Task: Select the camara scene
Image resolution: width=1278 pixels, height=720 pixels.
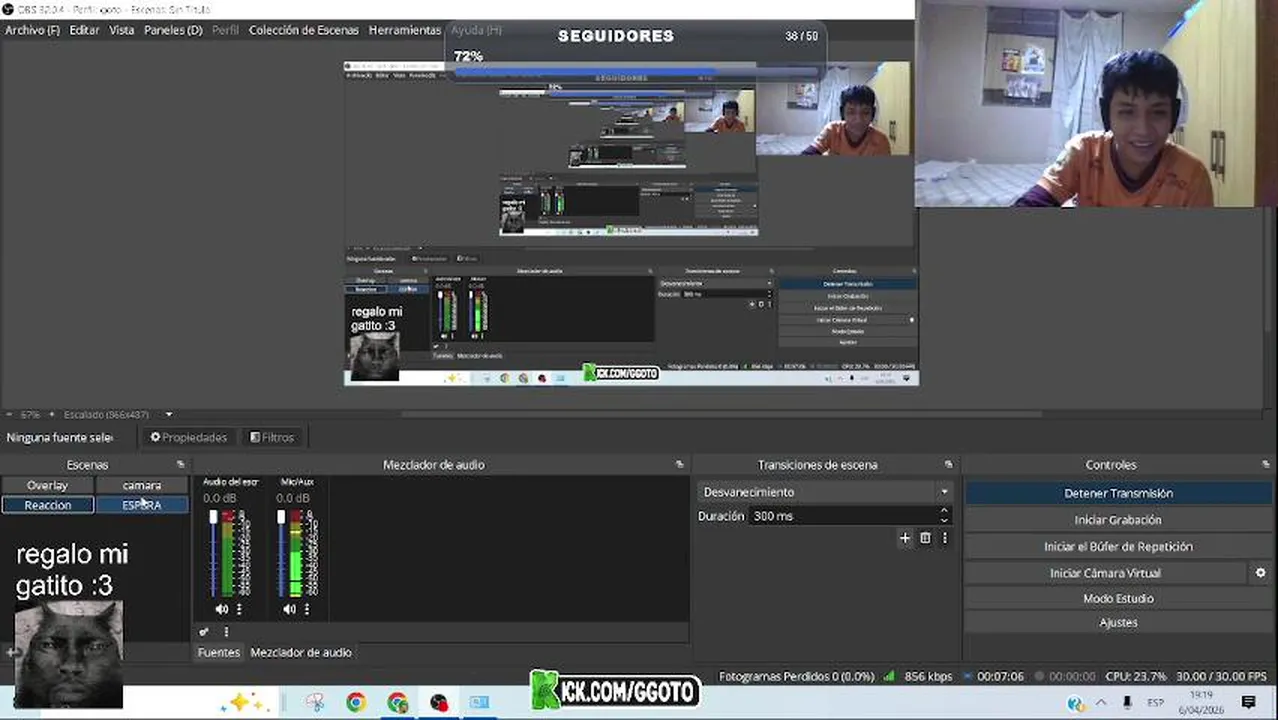Action: [x=141, y=485]
